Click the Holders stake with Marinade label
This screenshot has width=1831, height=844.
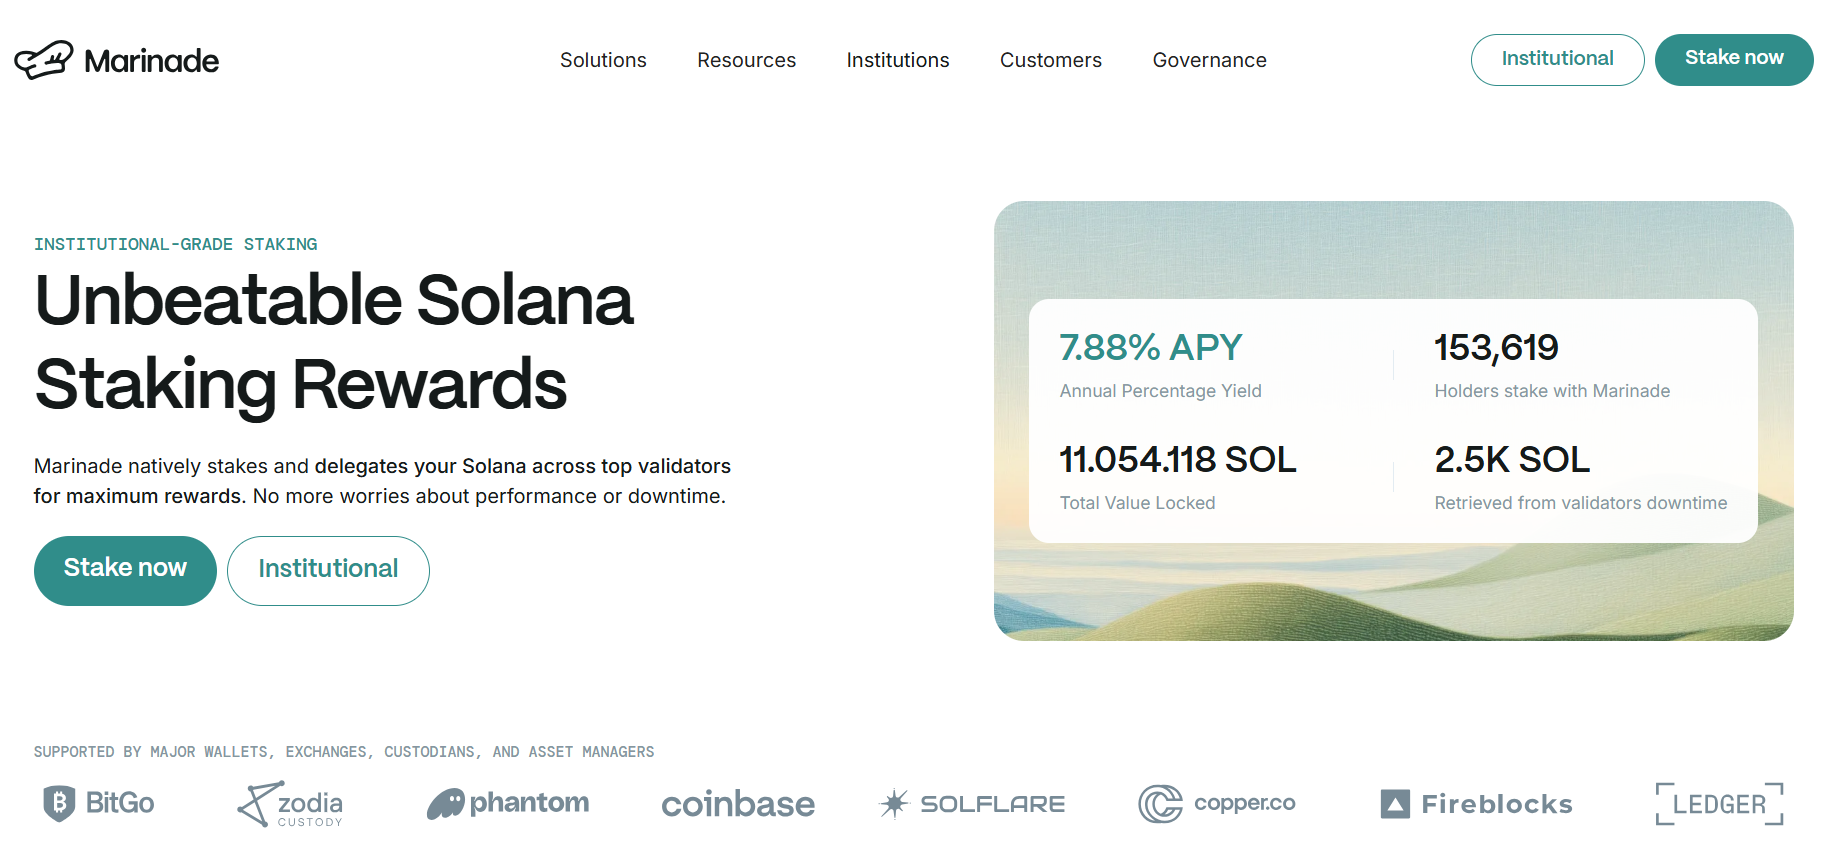pos(1552,391)
